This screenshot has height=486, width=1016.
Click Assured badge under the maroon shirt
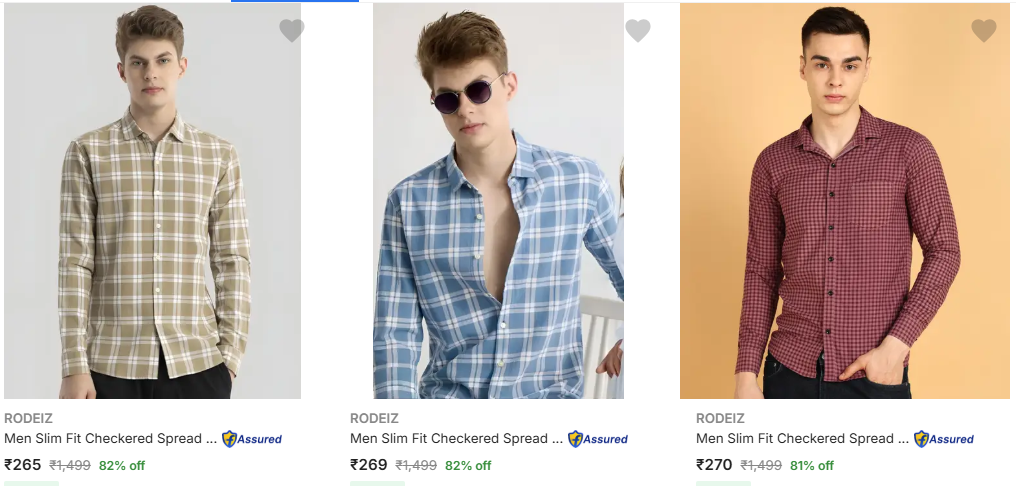point(944,439)
